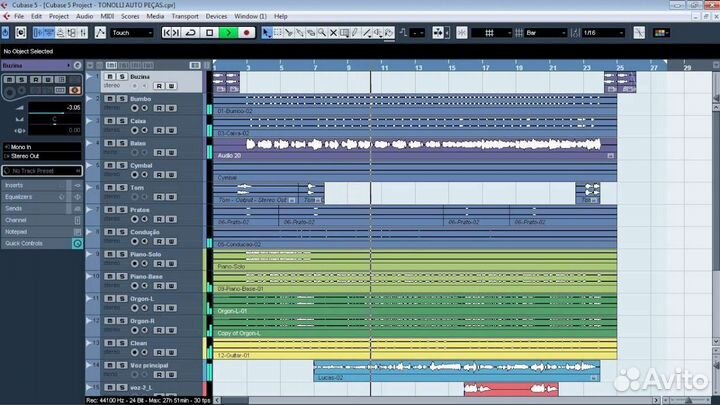Image resolution: width=720 pixels, height=405 pixels.
Task: Select the Object Selection arrow tool
Action: coord(267,33)
